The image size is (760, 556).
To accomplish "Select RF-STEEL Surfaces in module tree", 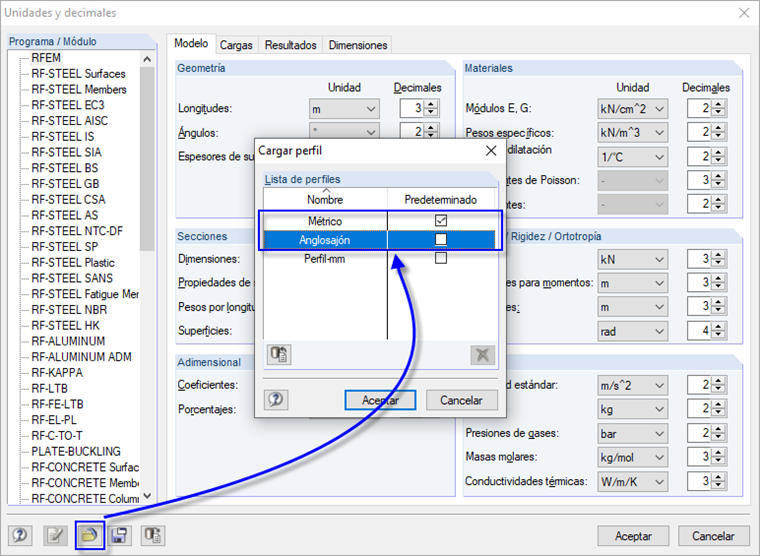I will click(78, 74).
